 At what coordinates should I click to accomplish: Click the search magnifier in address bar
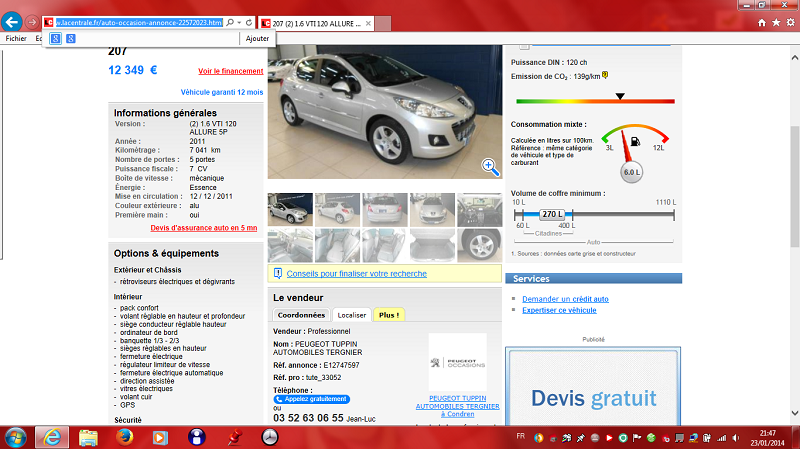click(230, 22)
